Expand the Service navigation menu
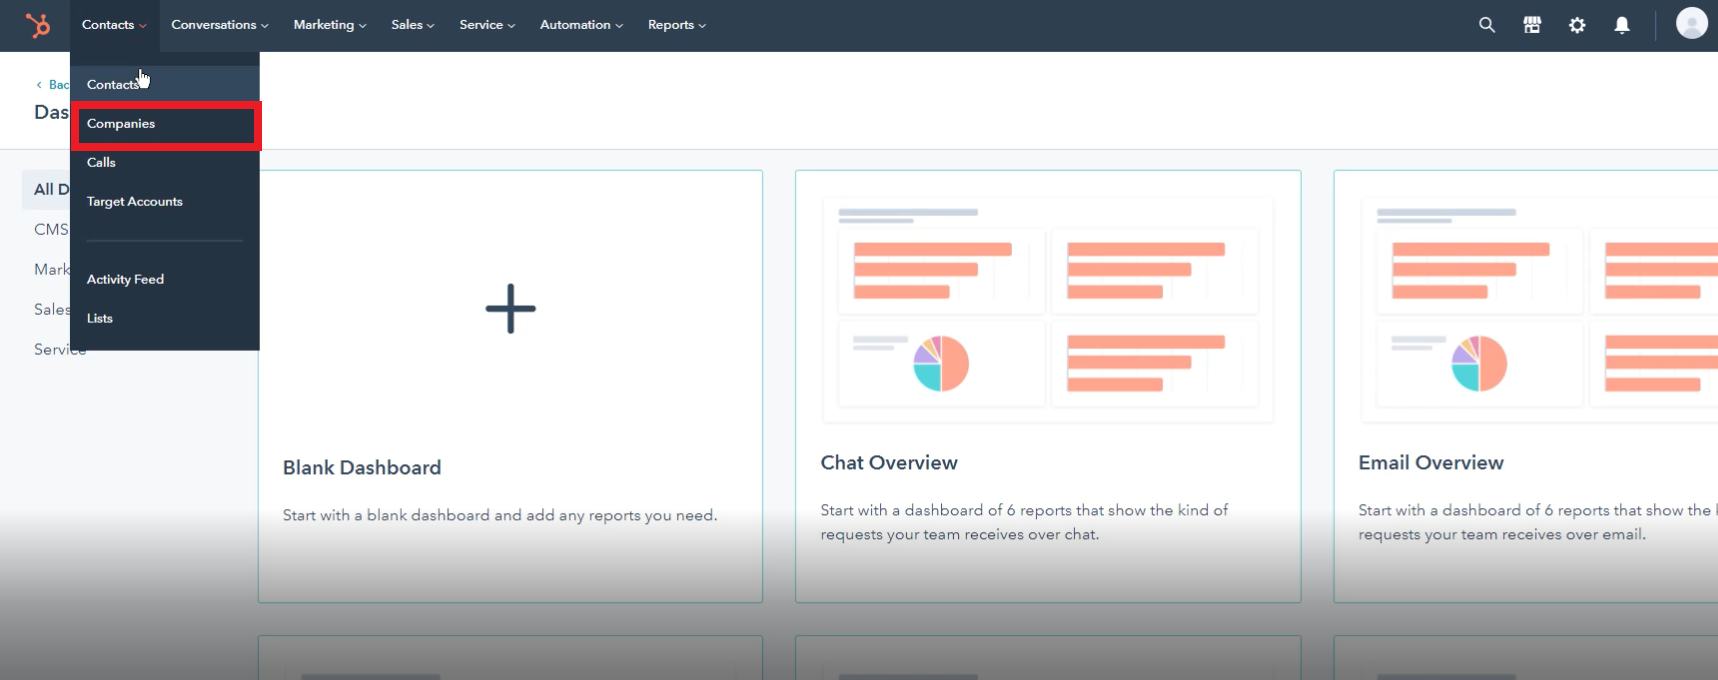The width and height of the screenshot is (1718, 680). click(x=487, y=25)
